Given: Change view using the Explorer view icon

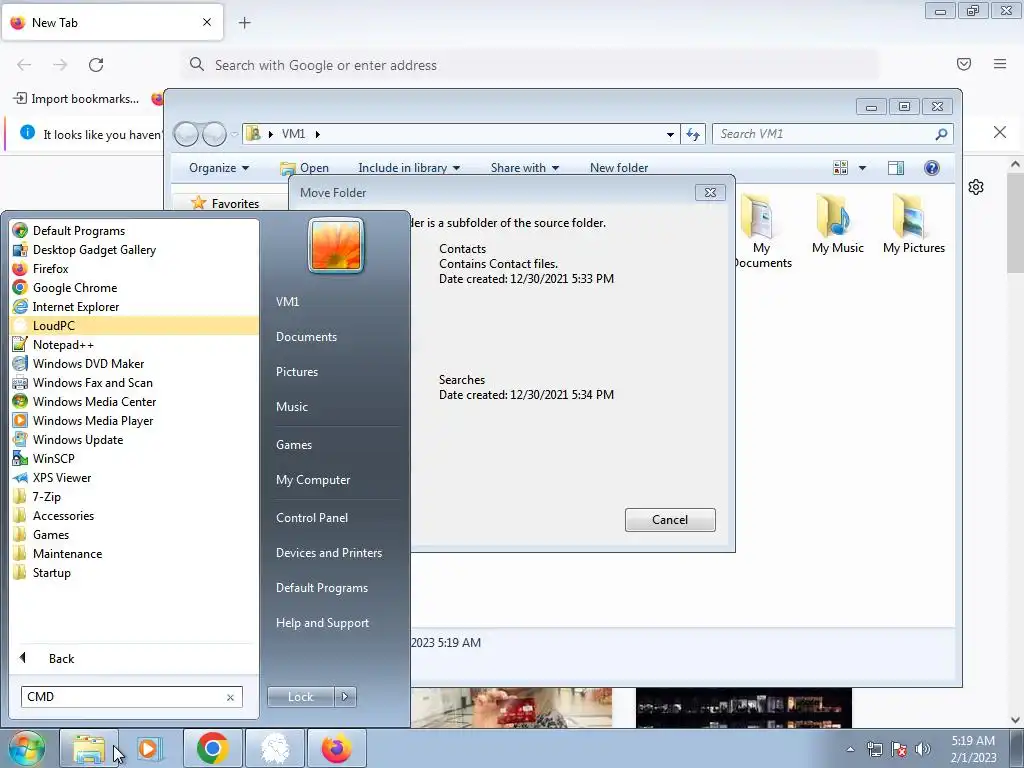Looking at the screenshot, I should [840, 168].
